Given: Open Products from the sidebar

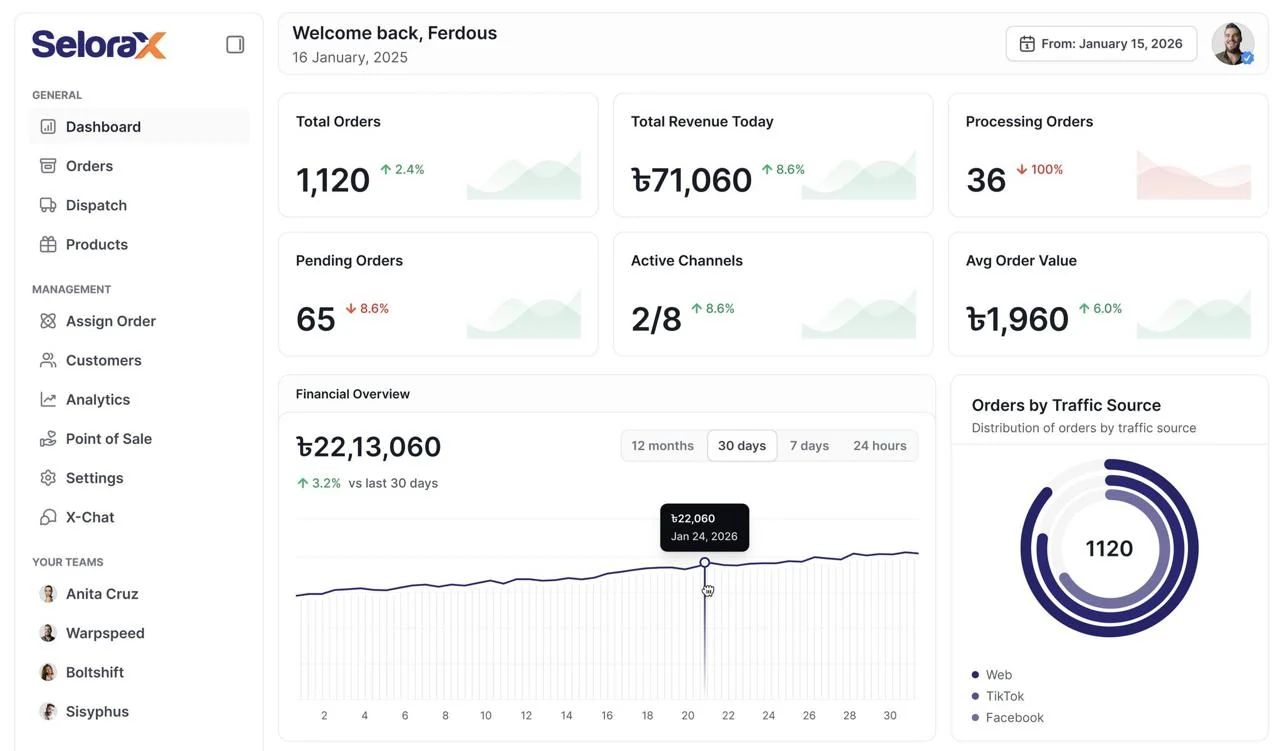Looking at the screenshot, I should pyautogui.click(x=139, y=244).
